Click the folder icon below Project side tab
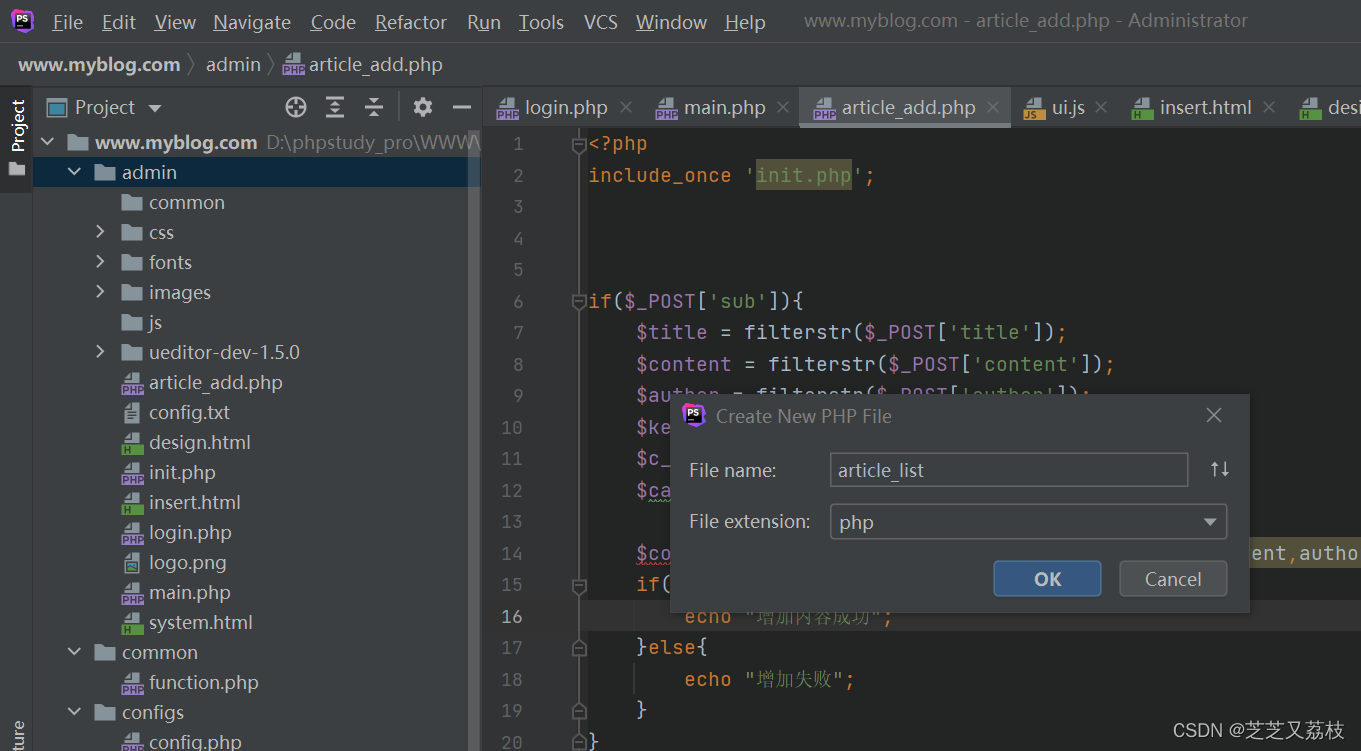The image size is (1361, 751). pos(16,169)
